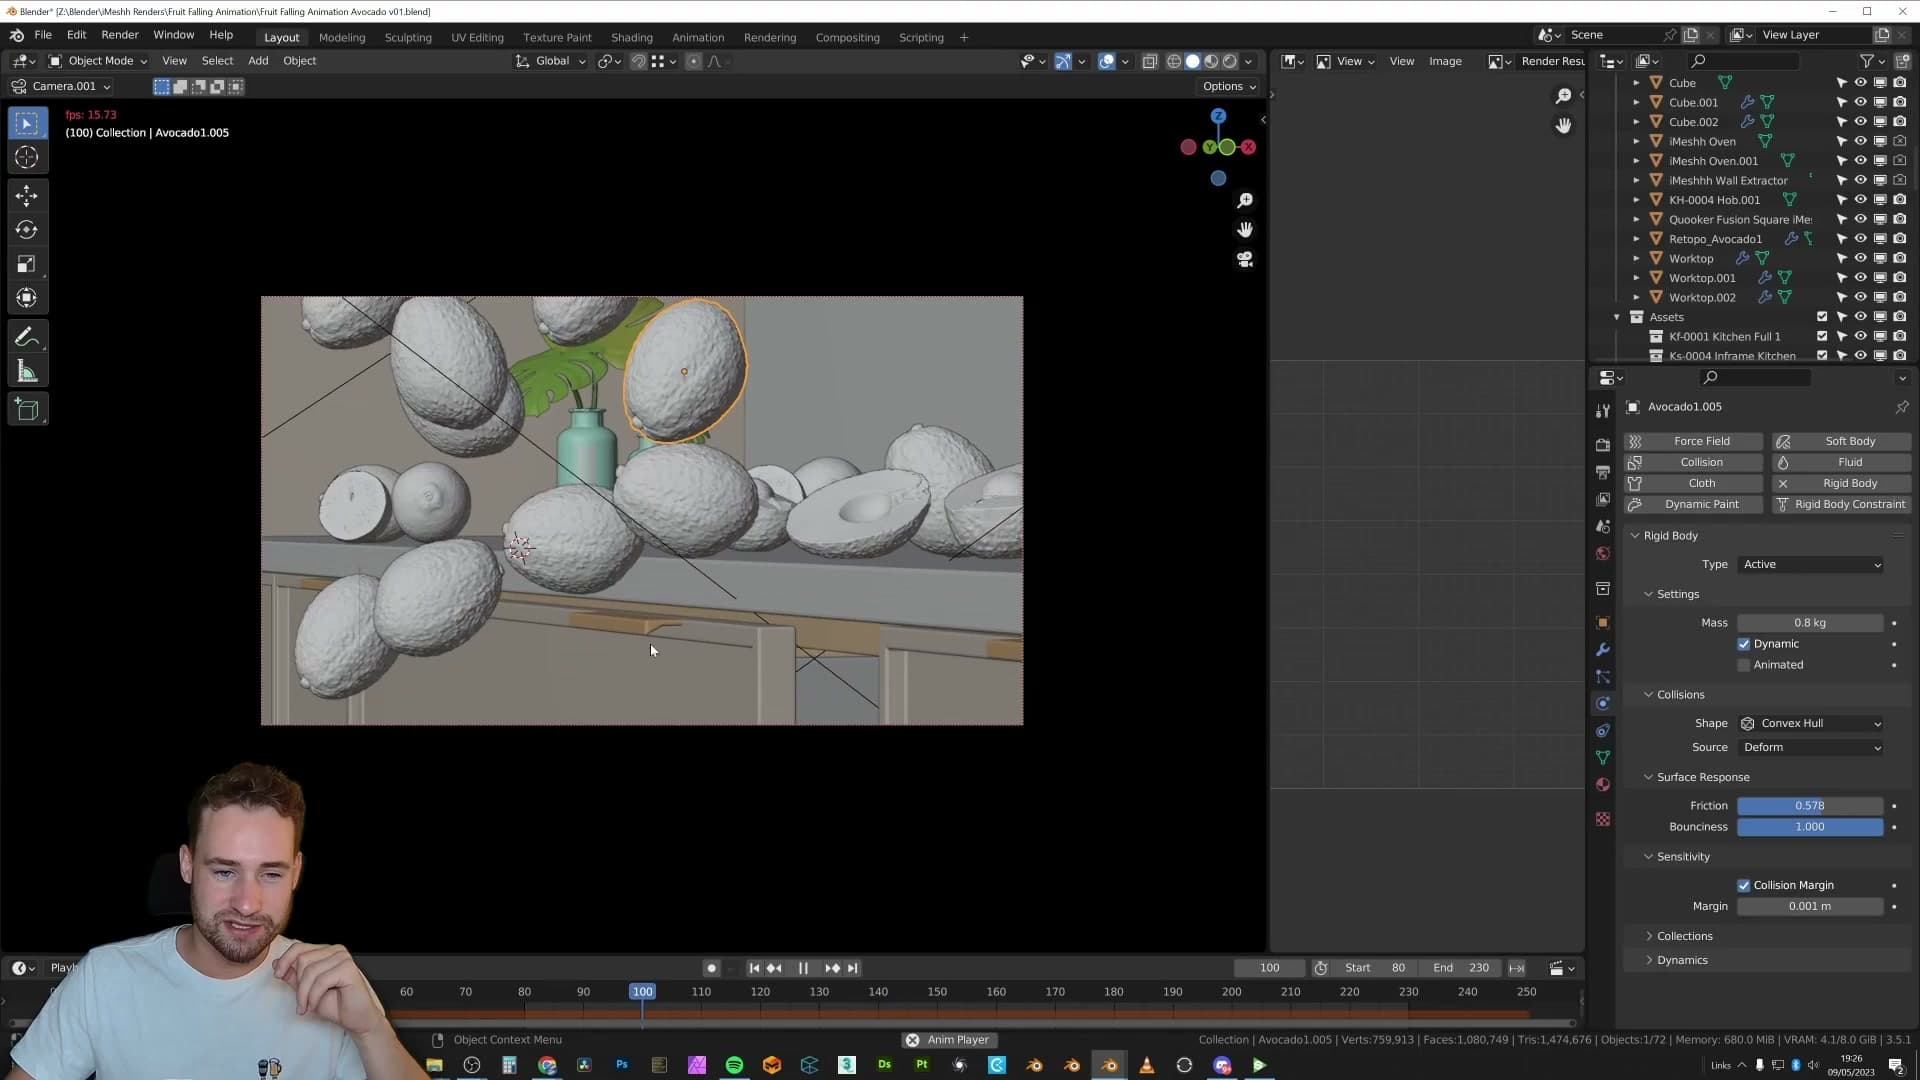Select the Add Cube tool
Image resolution: width=1920 pixels, height=1080 pixels.
point(27,410)
